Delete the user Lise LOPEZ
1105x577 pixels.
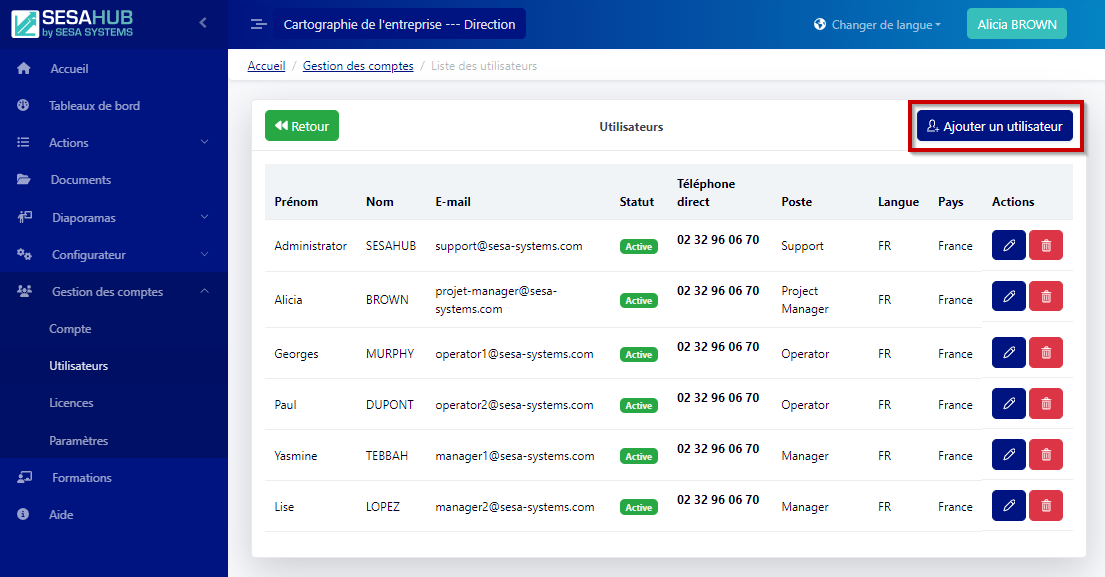[1045, 506]
